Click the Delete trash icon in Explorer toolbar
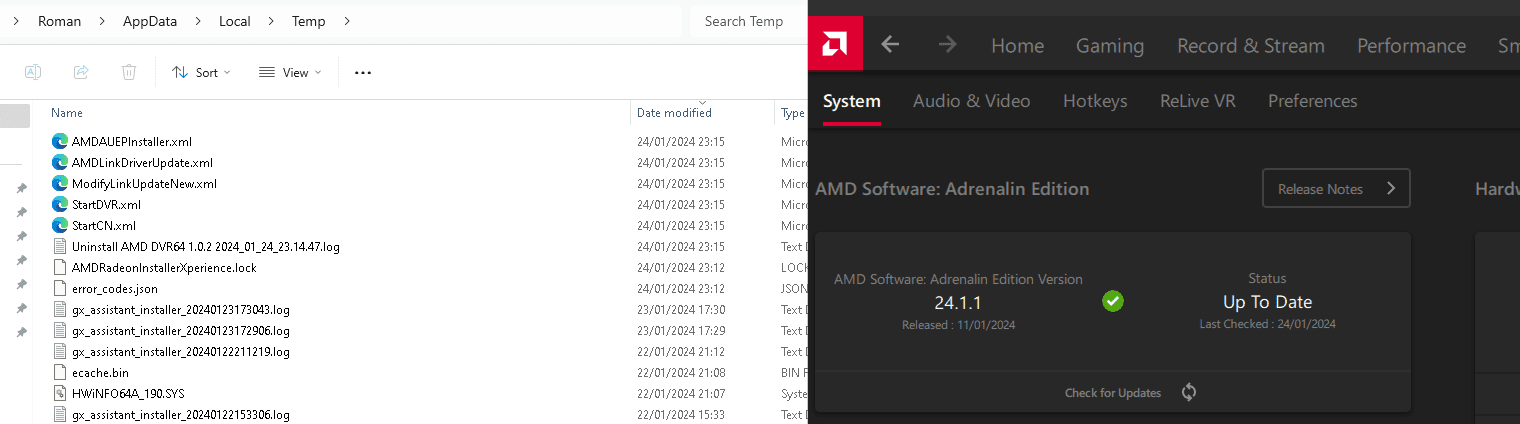 tap(129, 72)
